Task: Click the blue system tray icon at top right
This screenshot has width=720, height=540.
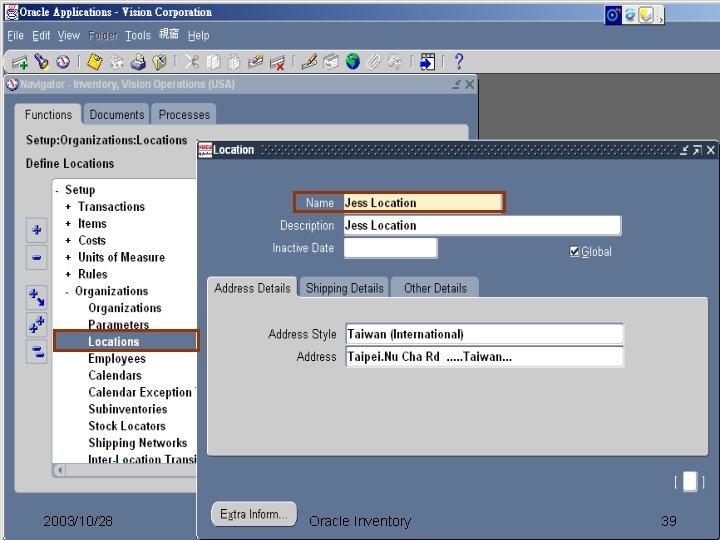Action: (x=613, y=15)
